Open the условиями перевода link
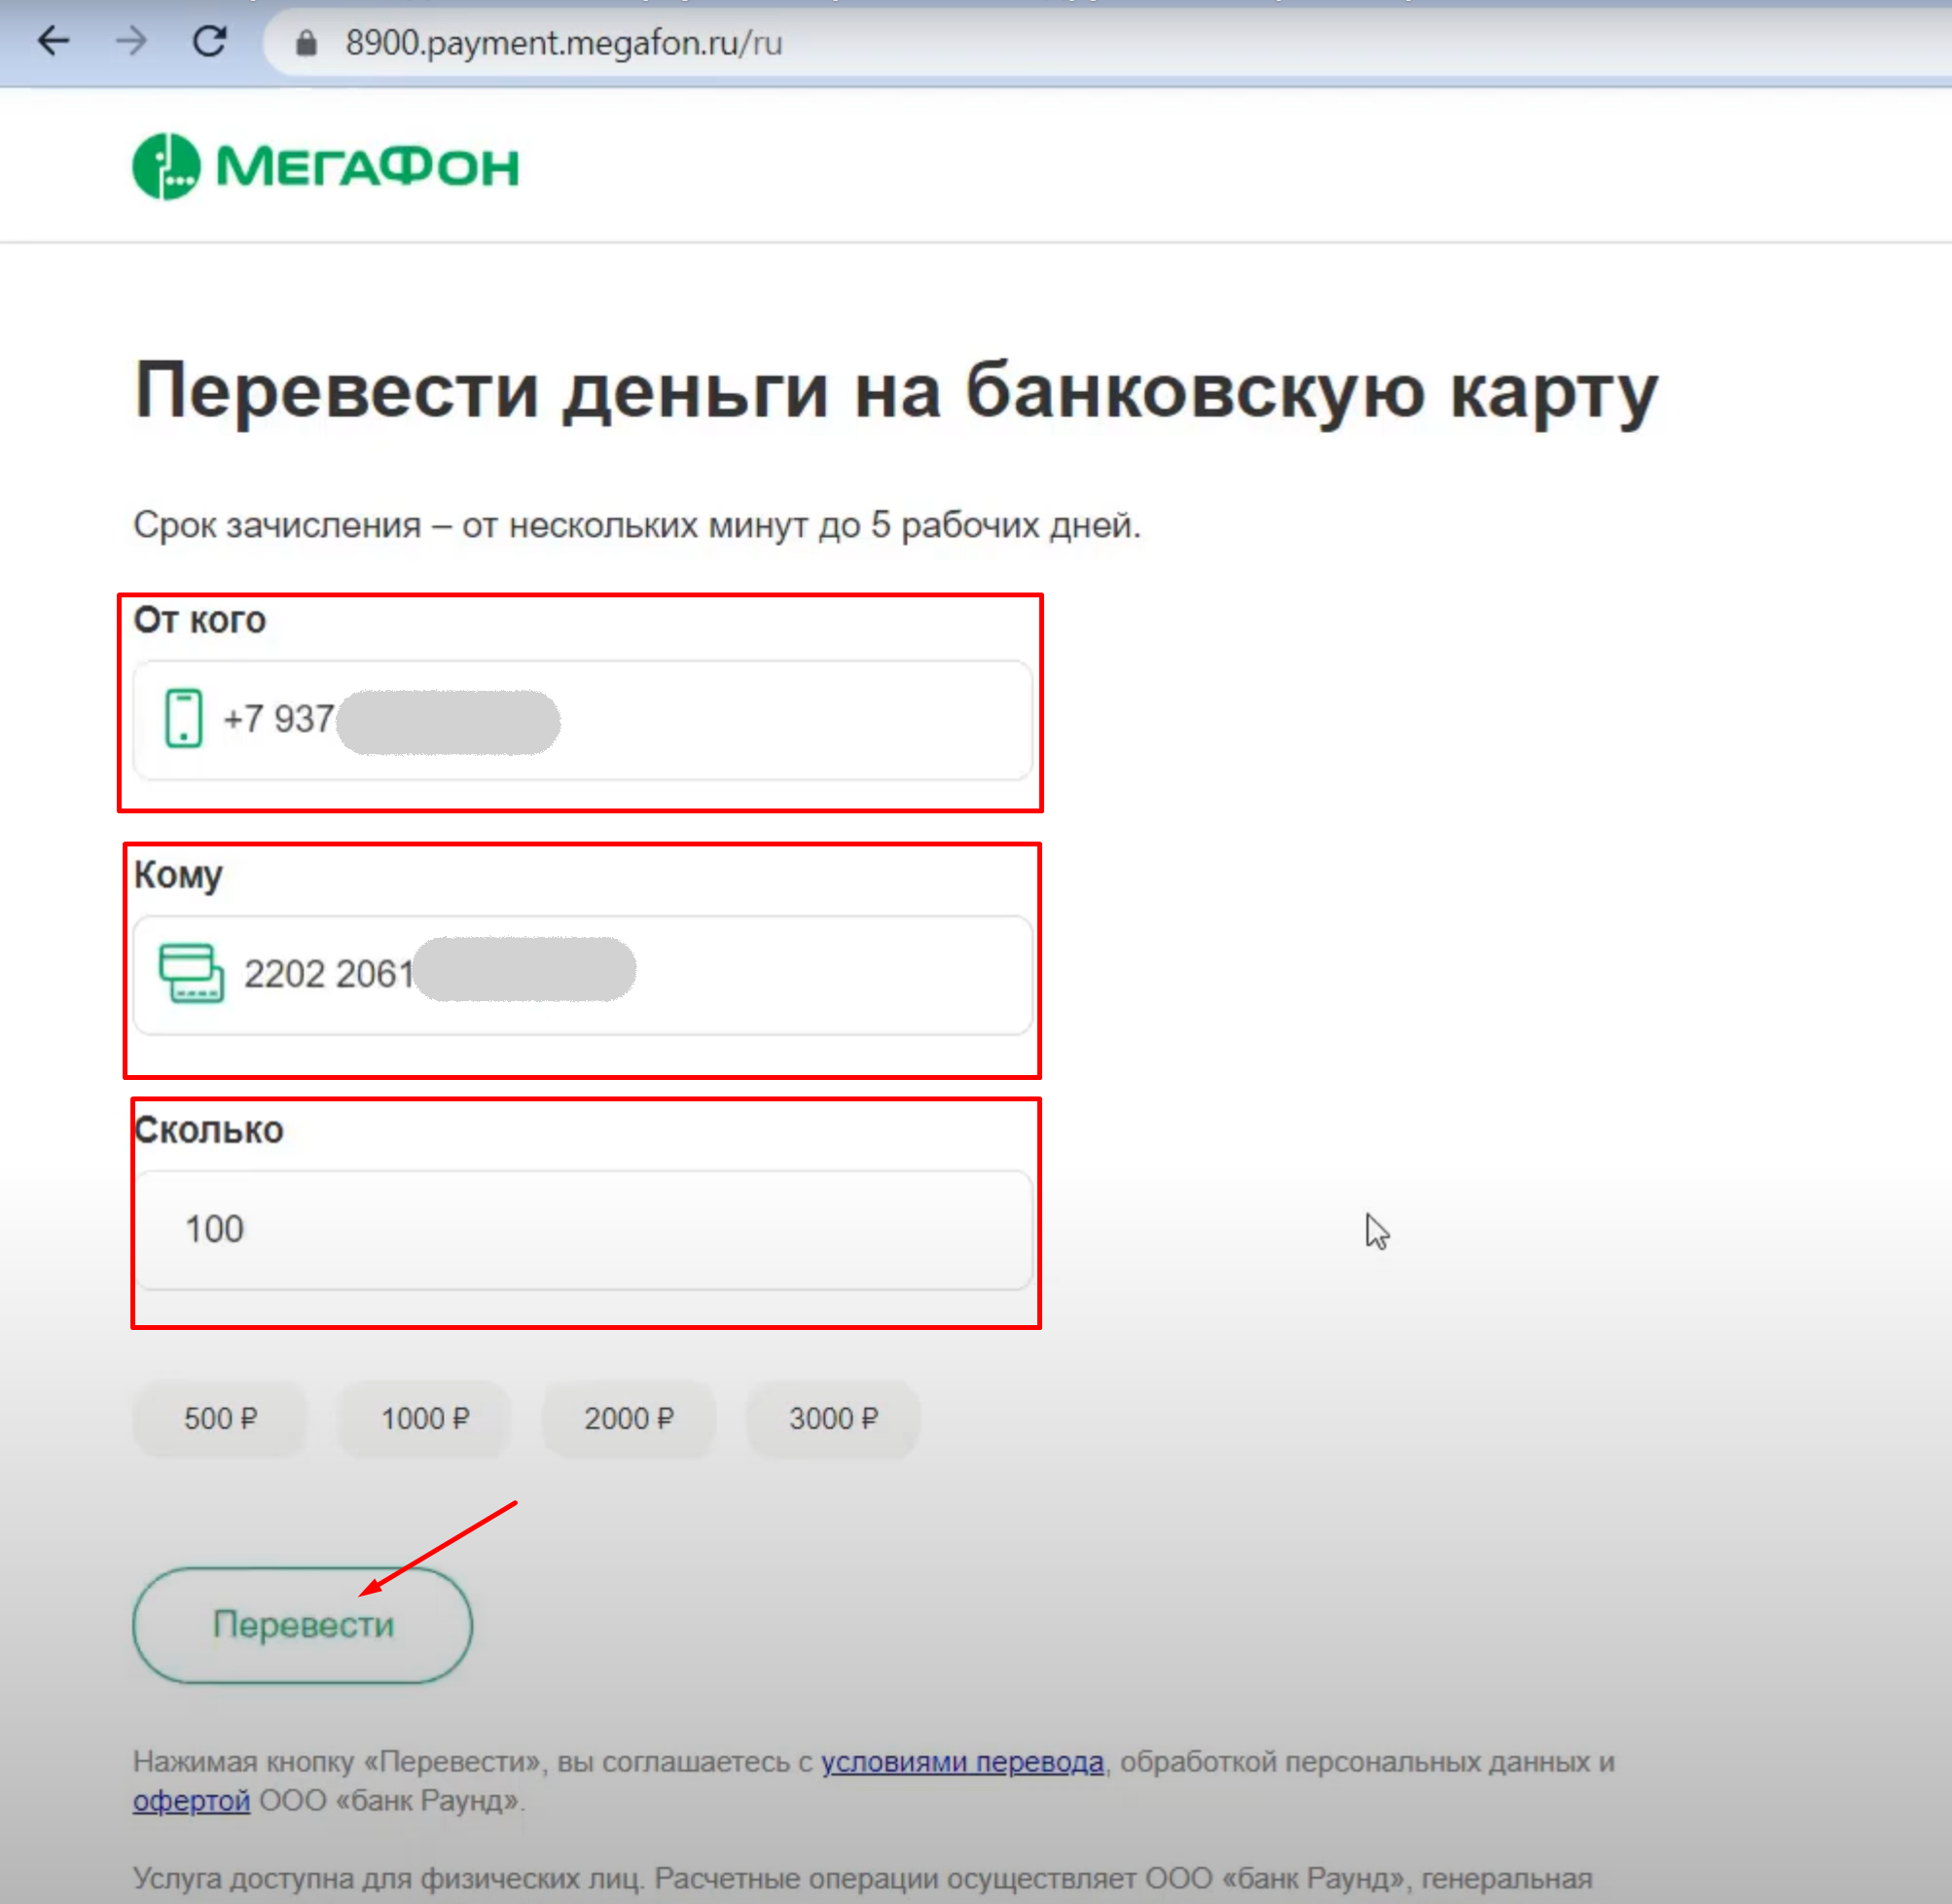The image size is (1952, 1904). click(962, 1761)
